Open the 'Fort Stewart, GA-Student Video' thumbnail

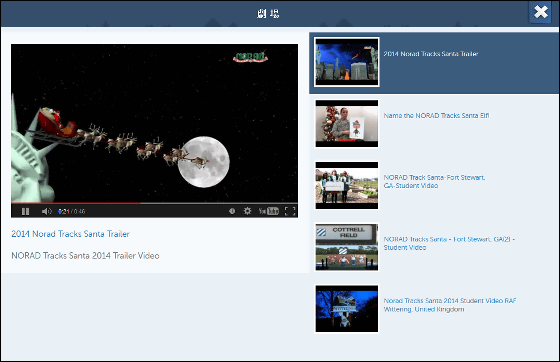[x=346, y=185]
